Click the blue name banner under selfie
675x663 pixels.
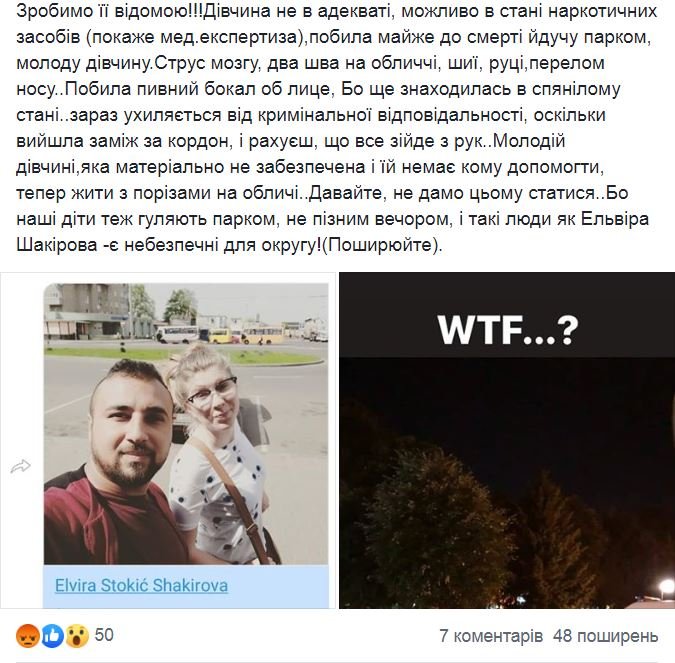coord(186,586)
